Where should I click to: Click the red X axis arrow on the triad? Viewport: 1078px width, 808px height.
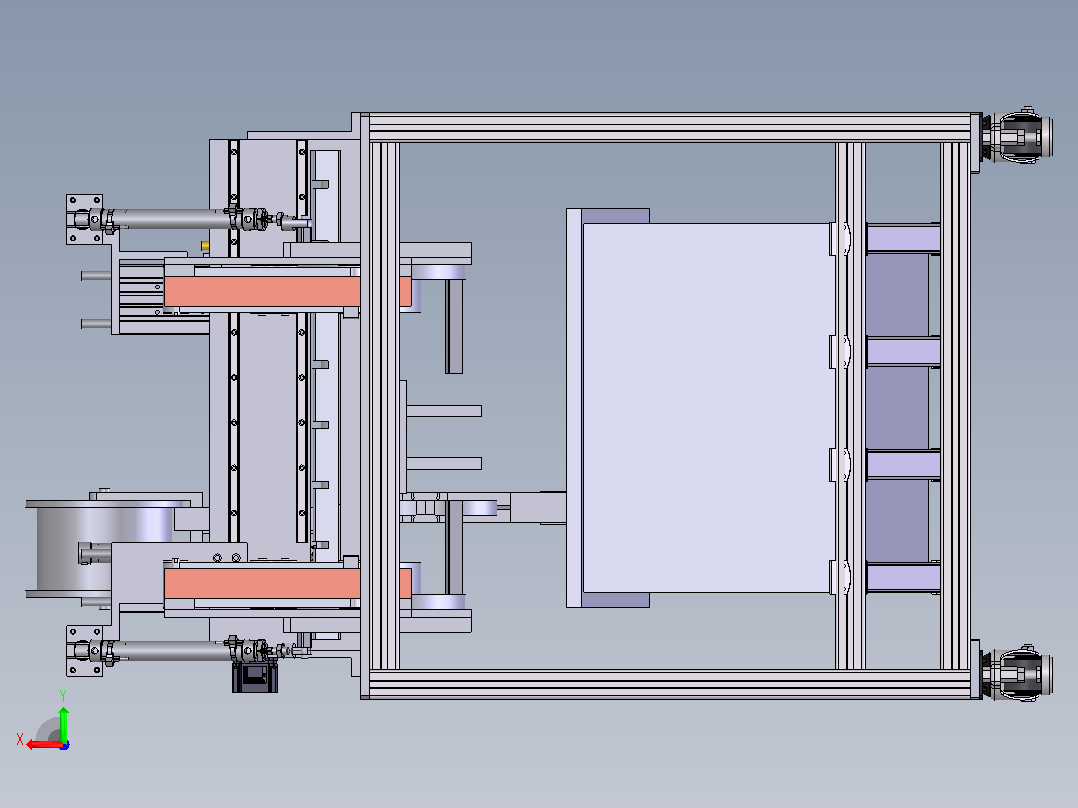coord(43,745)
